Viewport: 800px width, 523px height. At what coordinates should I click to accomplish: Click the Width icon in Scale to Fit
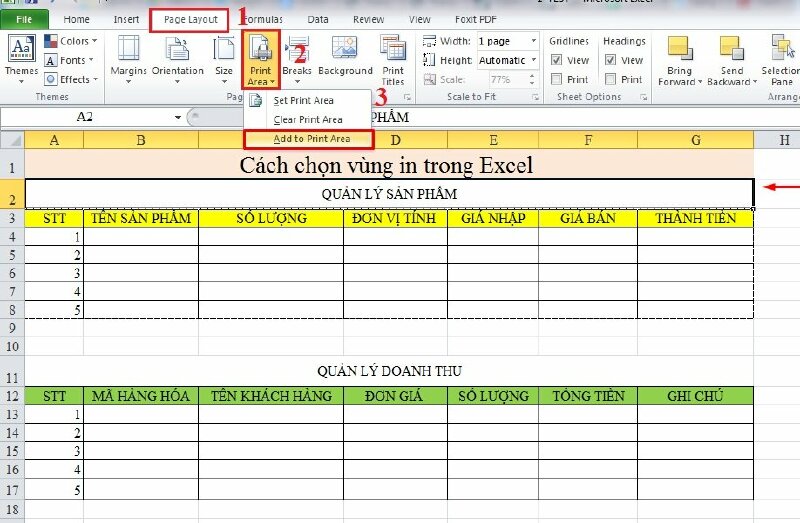(x=430, y=41)
